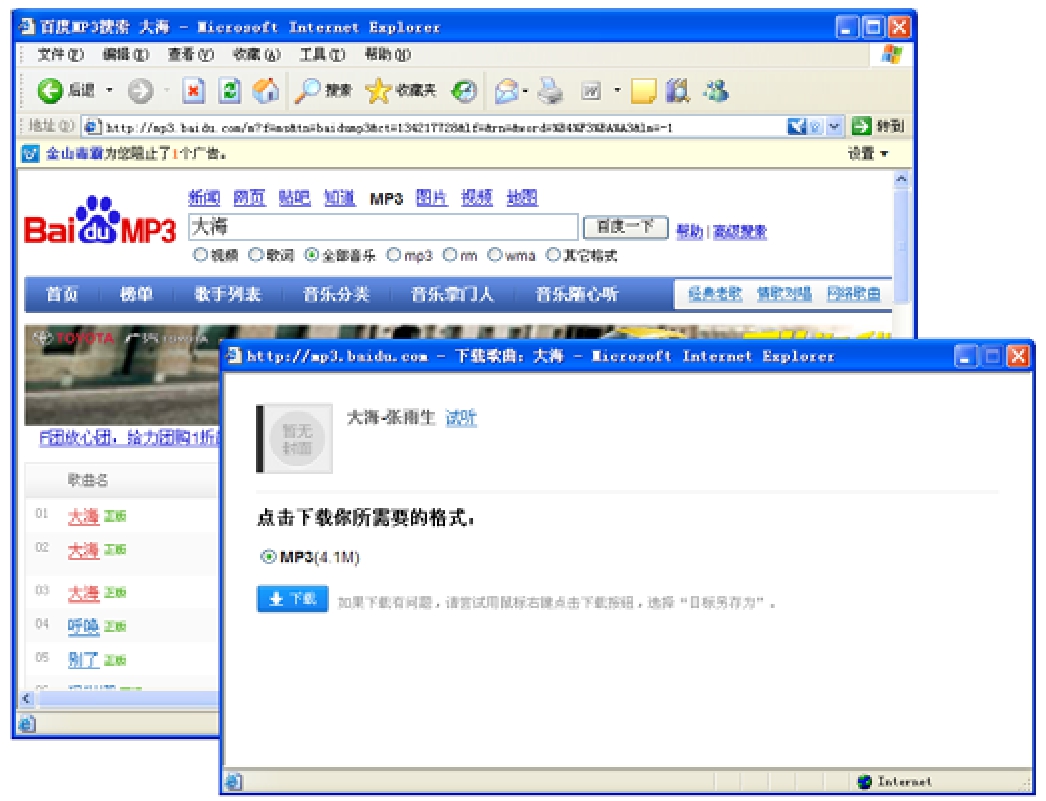
Task: Open the 文件 menu
Action: tap(61, 55)
